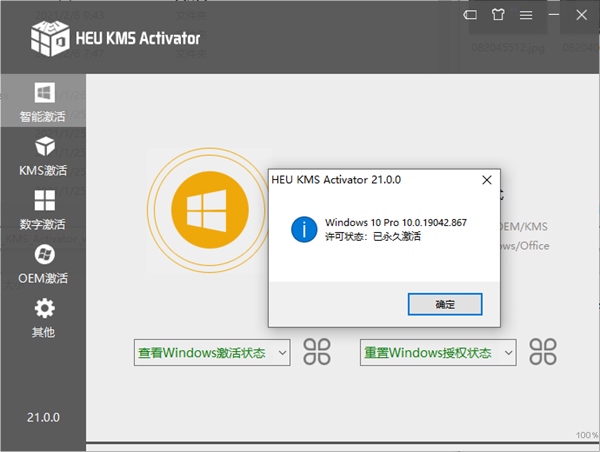Go to the OEM激活 tab
The height and width of the screenshot is (452, 600).
[43, 264]
